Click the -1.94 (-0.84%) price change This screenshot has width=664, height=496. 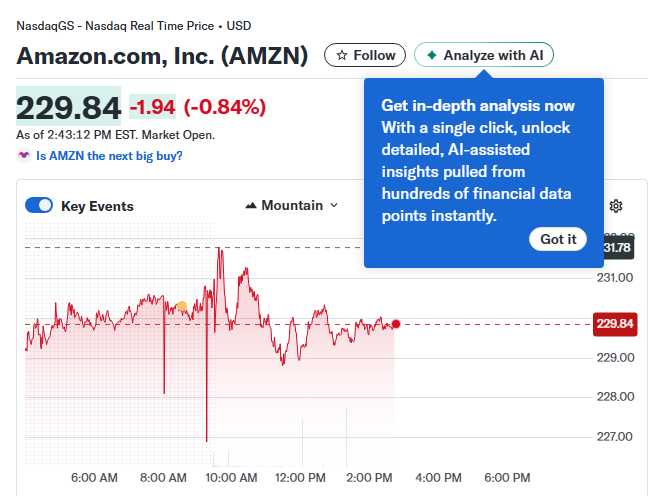pos(197,107)
